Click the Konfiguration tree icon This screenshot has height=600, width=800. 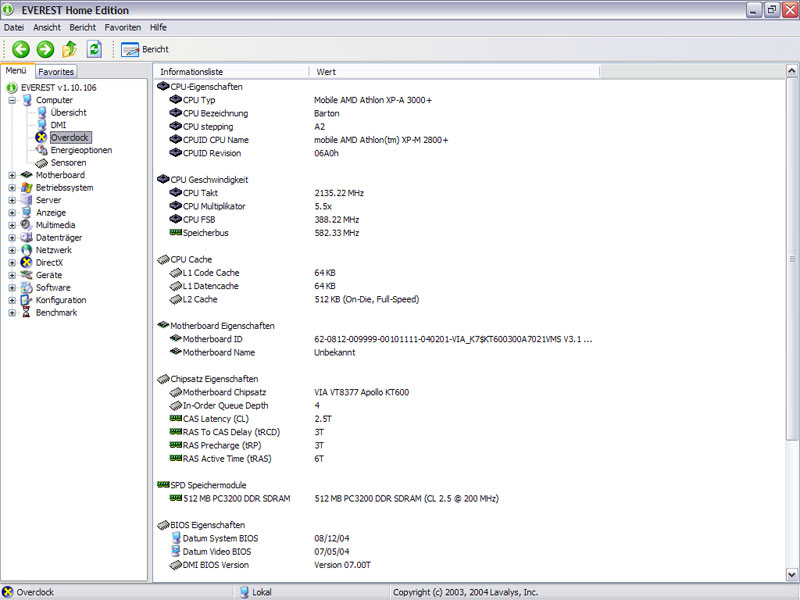[x=27, y=300]
